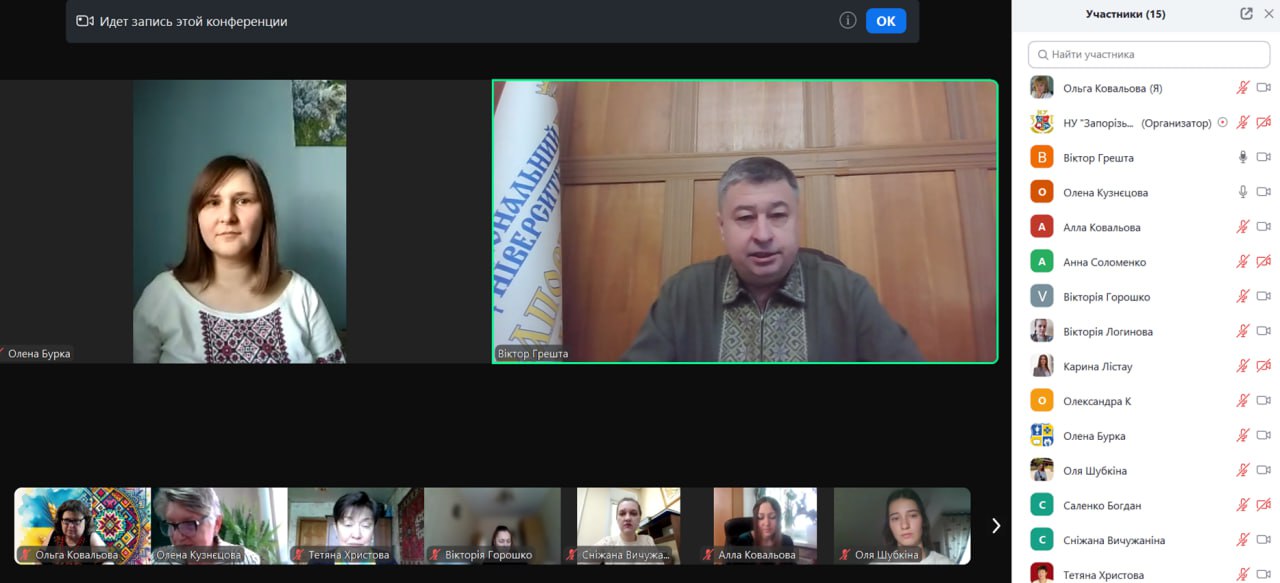Click Олена Кузнєцова's microphone icon
This screenshot has width=1280, height=583.
1243,192
